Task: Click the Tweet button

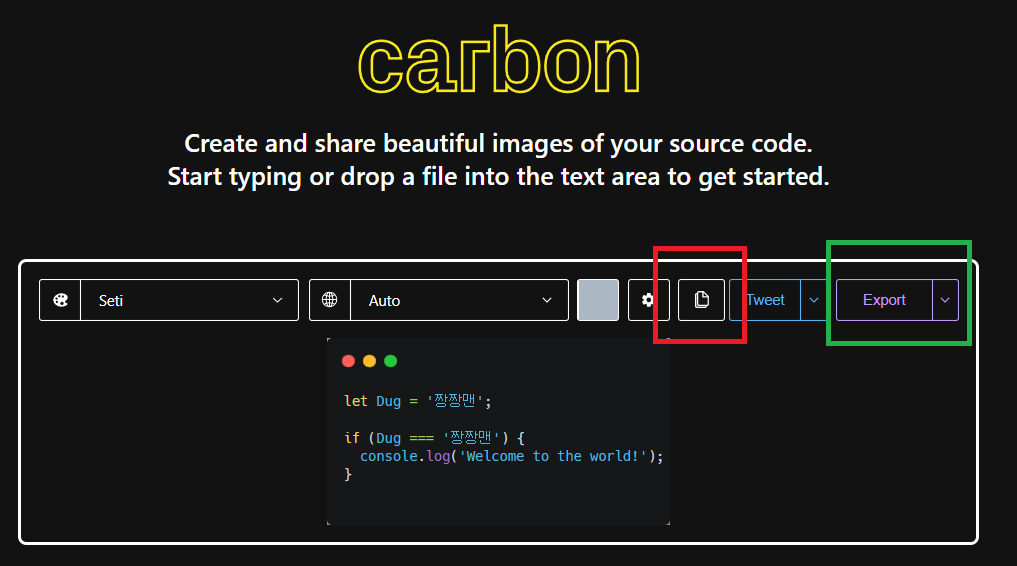Action: point(765,300)
